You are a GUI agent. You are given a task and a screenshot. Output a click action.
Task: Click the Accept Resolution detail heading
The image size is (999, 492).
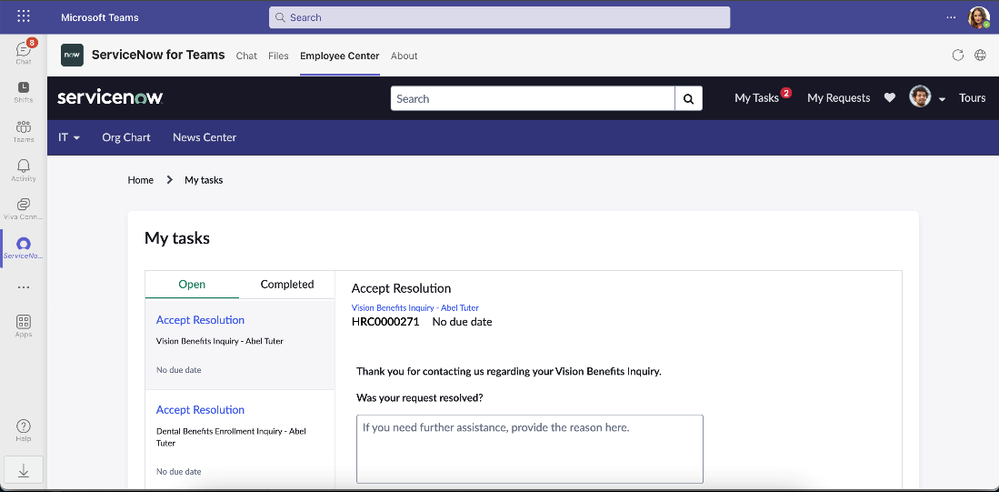tap(401, 289)
